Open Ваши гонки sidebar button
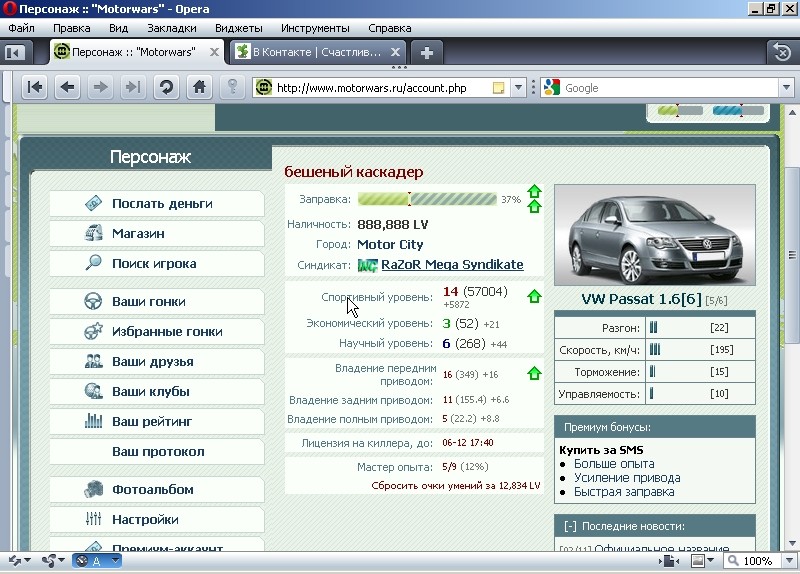Screen dimensions: 800x574 click(x=157, y=302)
